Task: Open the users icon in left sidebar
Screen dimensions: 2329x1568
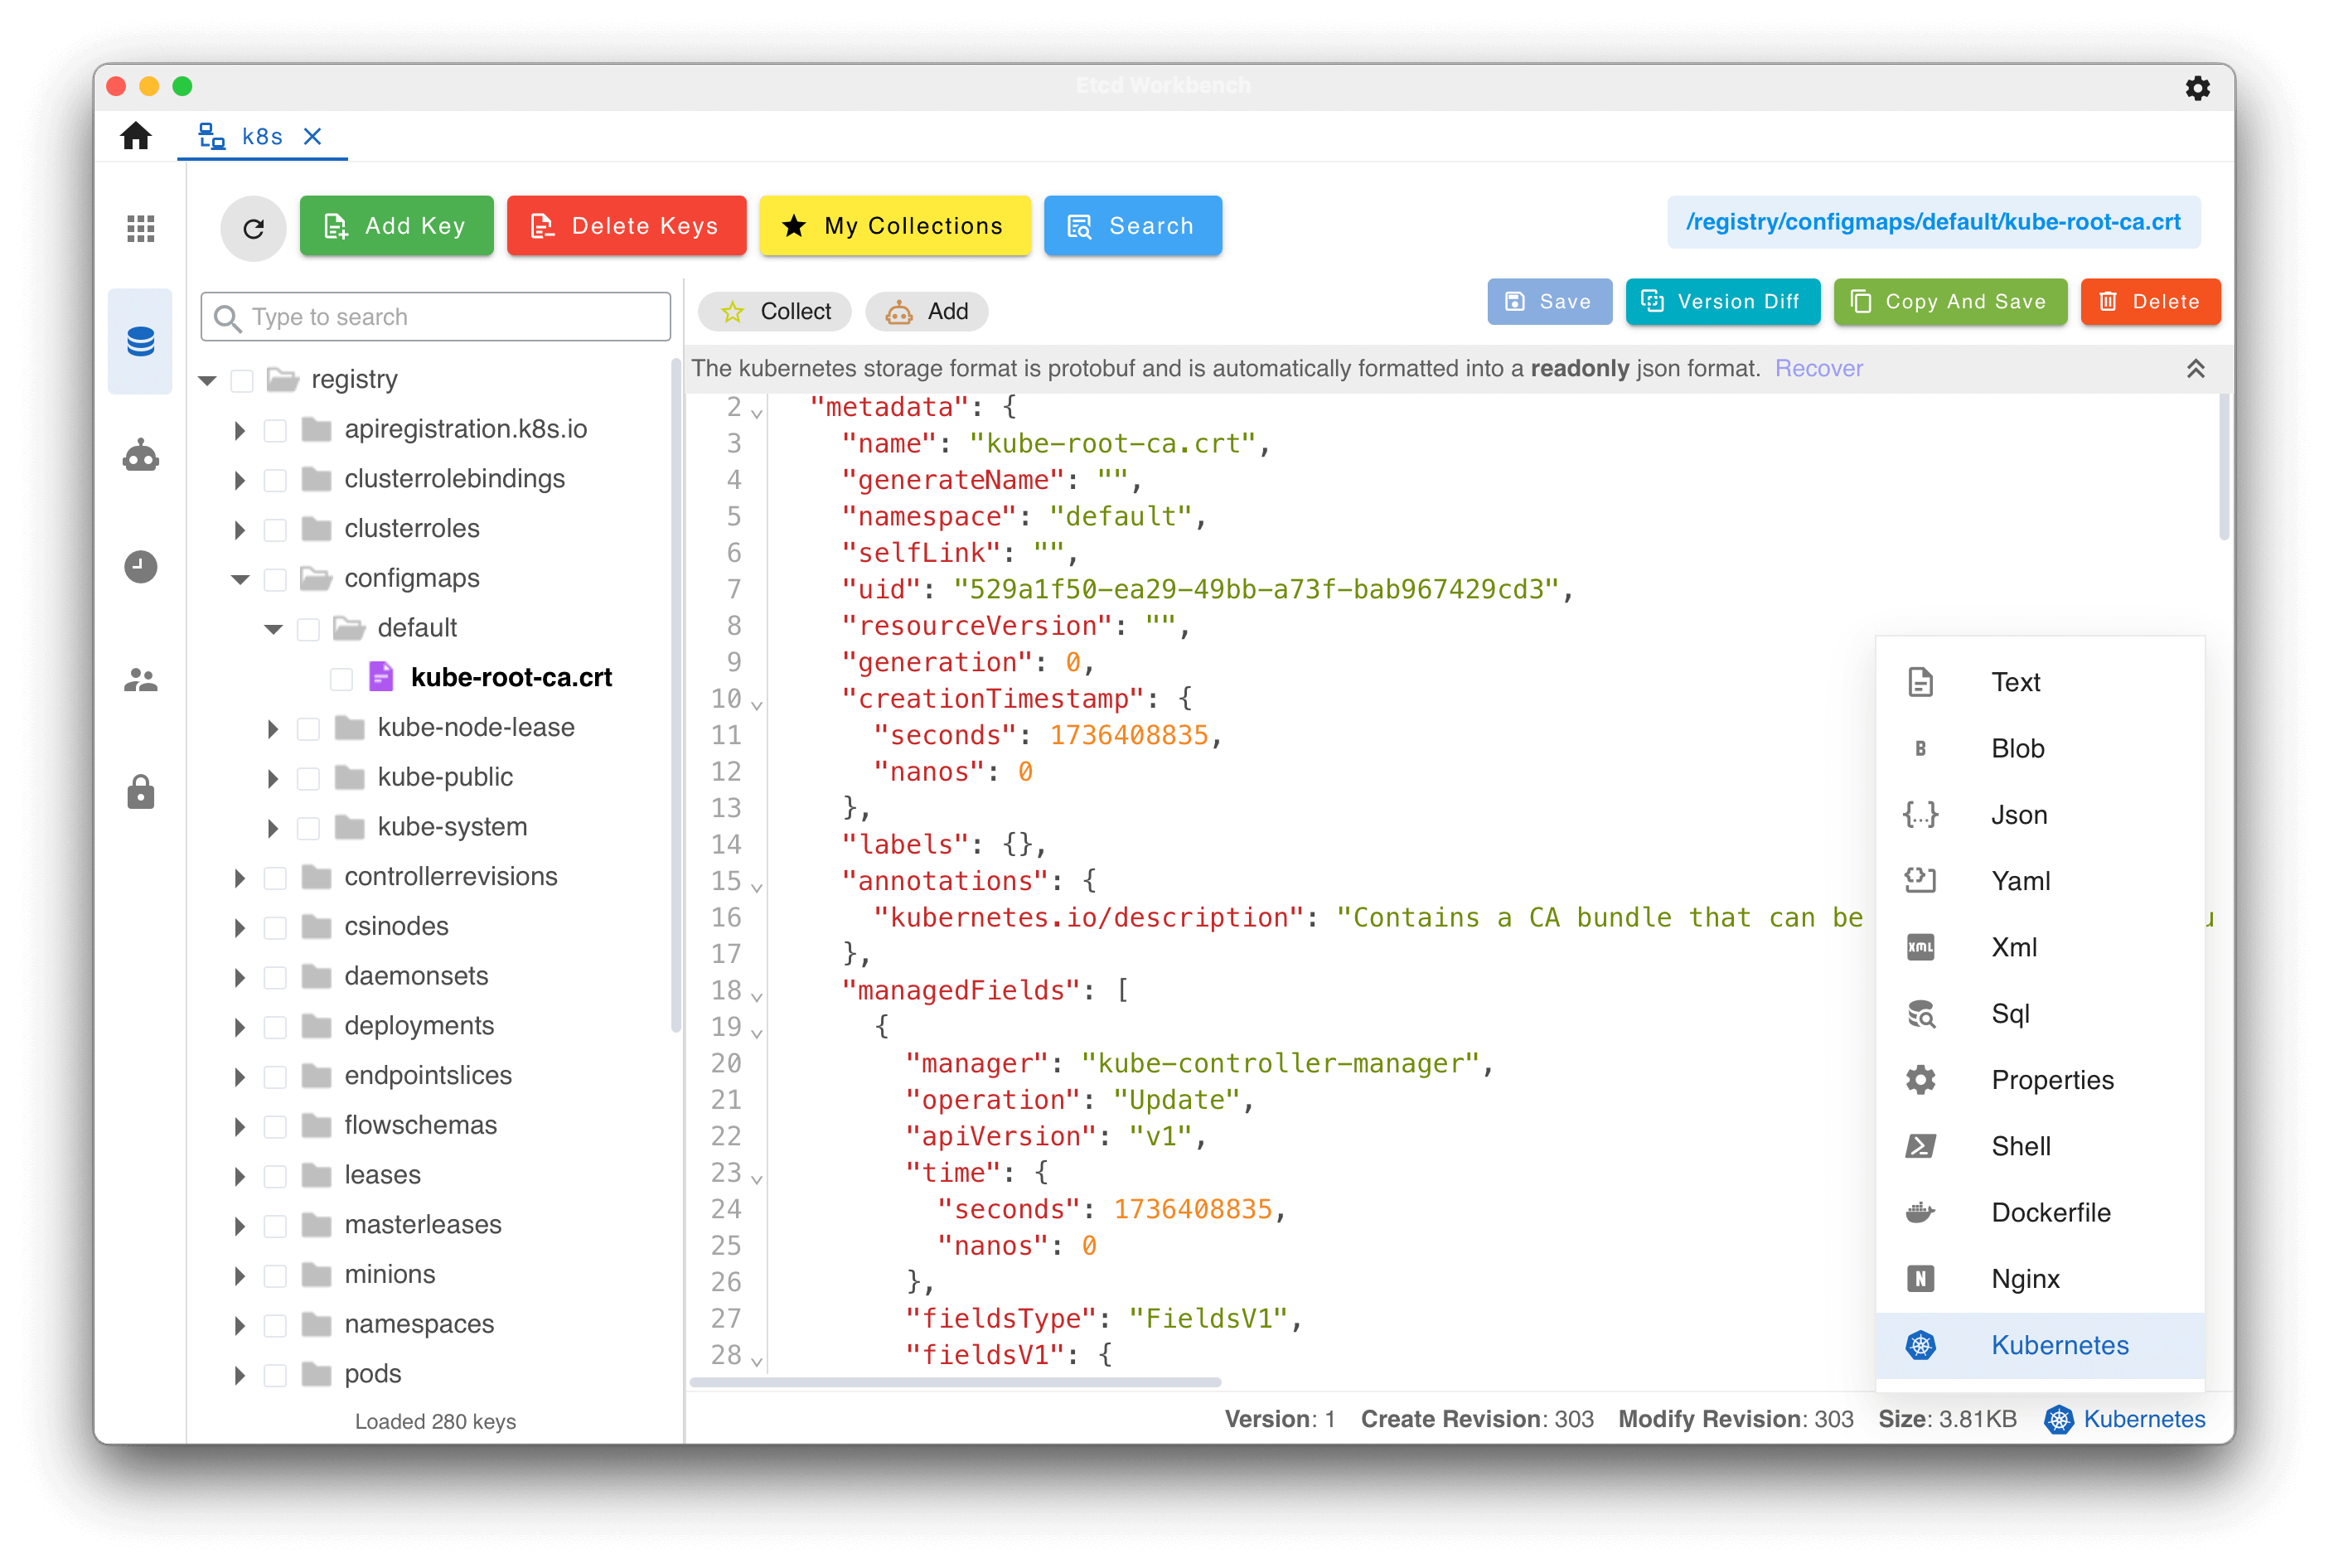Action: point(141,680)
